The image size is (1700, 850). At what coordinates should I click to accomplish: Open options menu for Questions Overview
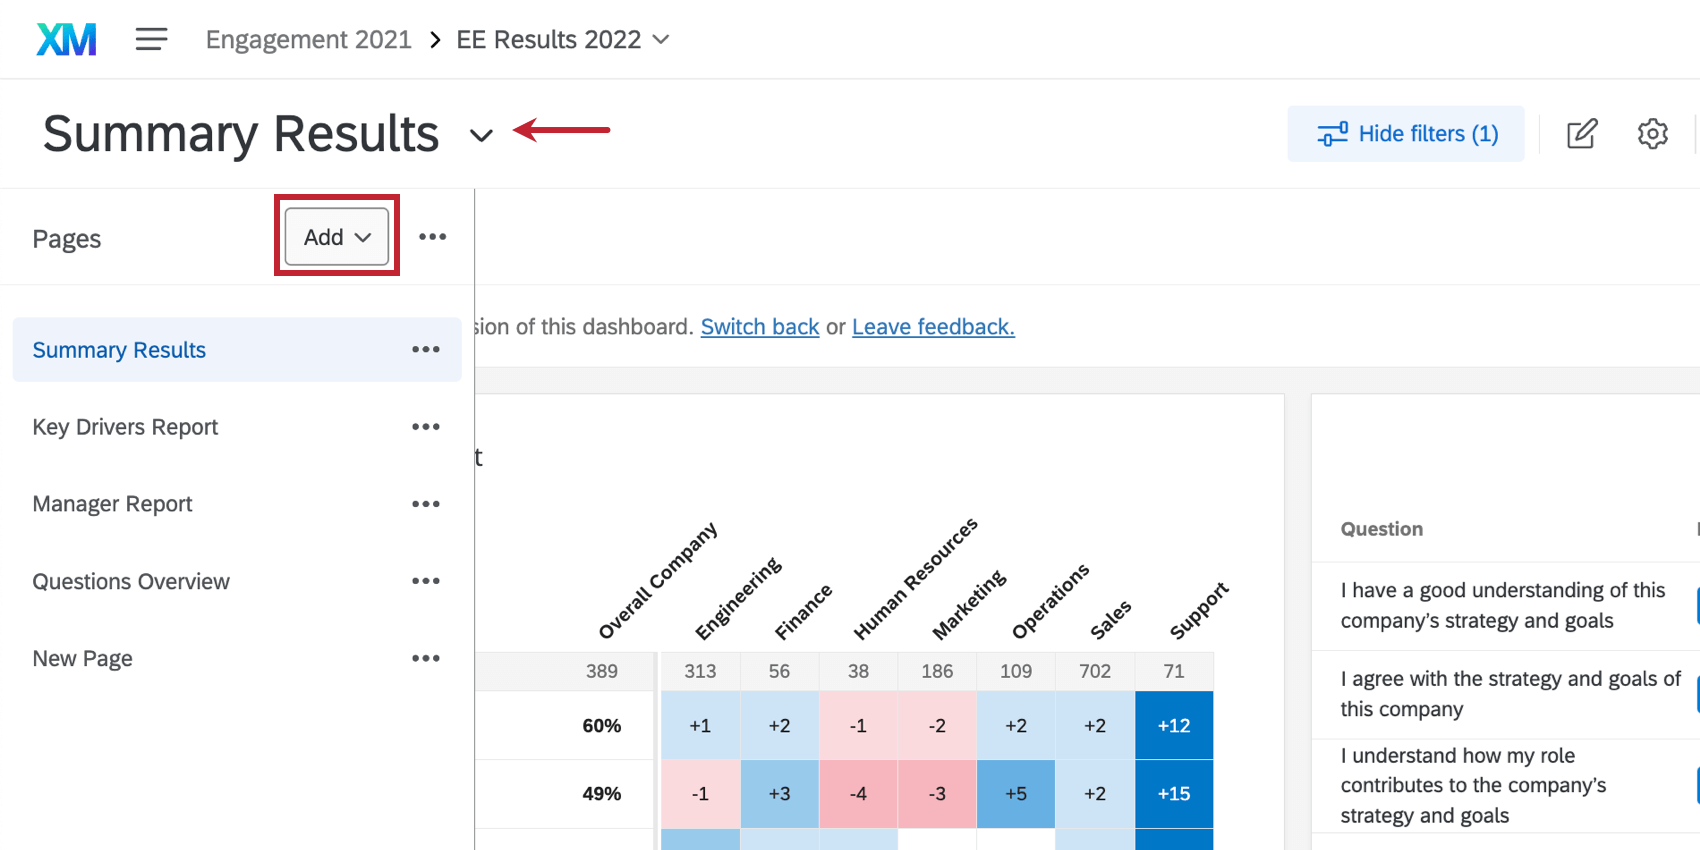(x=426, y=580)
